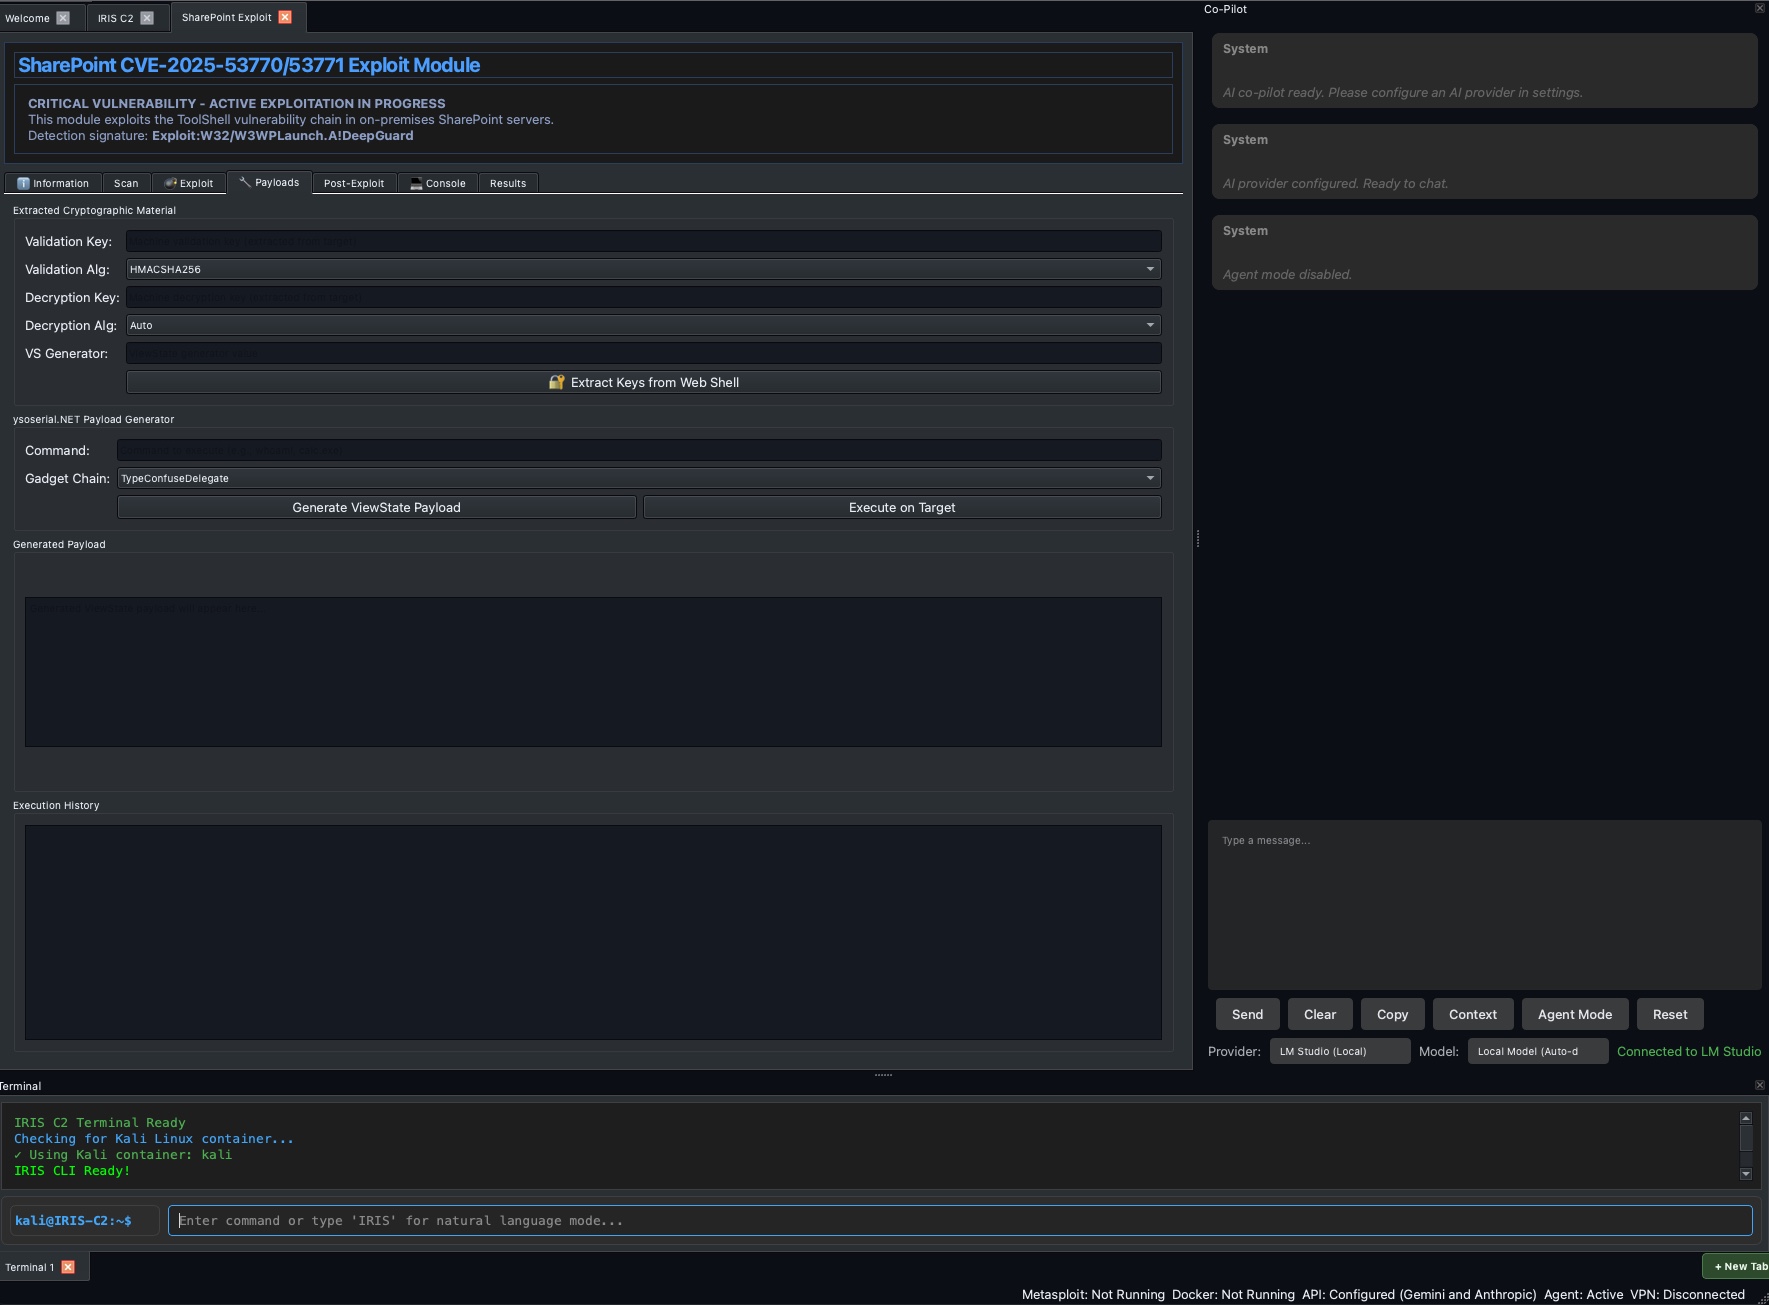1769x1305 pixels.
Task: Close the Terminal 1 tab
Action: click(68, 1267)
